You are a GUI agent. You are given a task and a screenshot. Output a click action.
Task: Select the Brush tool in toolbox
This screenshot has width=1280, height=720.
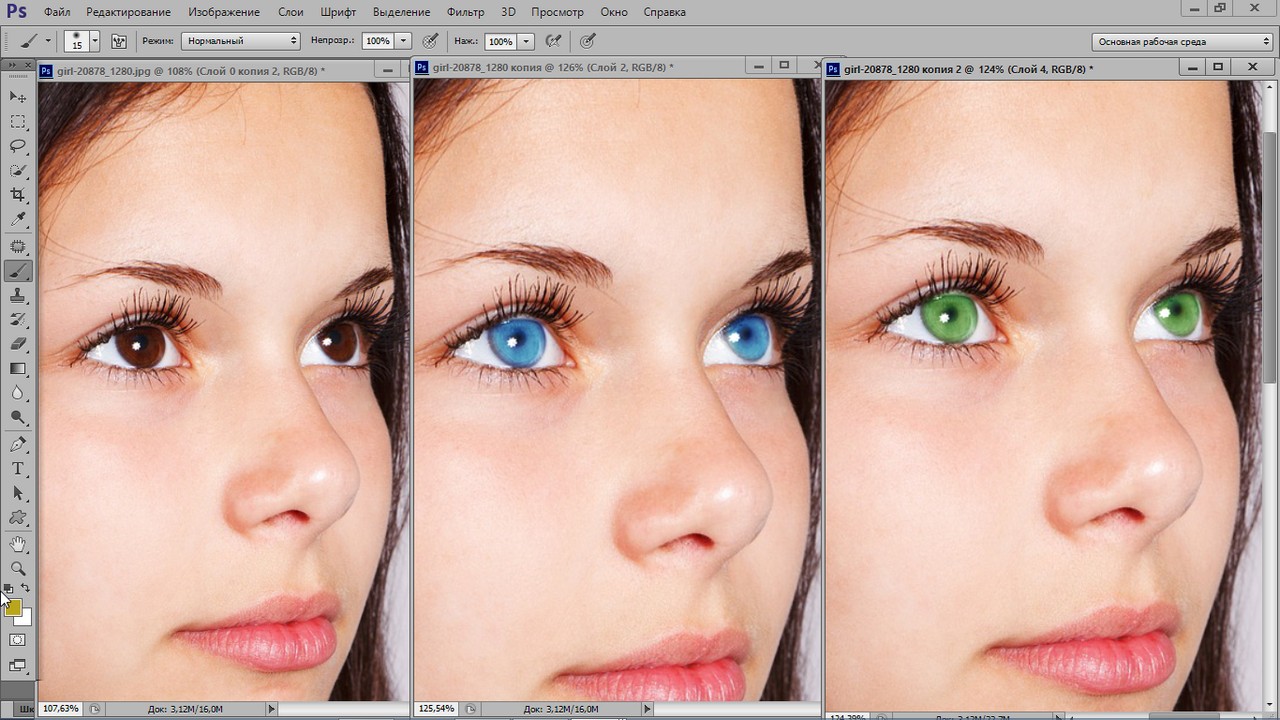(x=18, y=271)
